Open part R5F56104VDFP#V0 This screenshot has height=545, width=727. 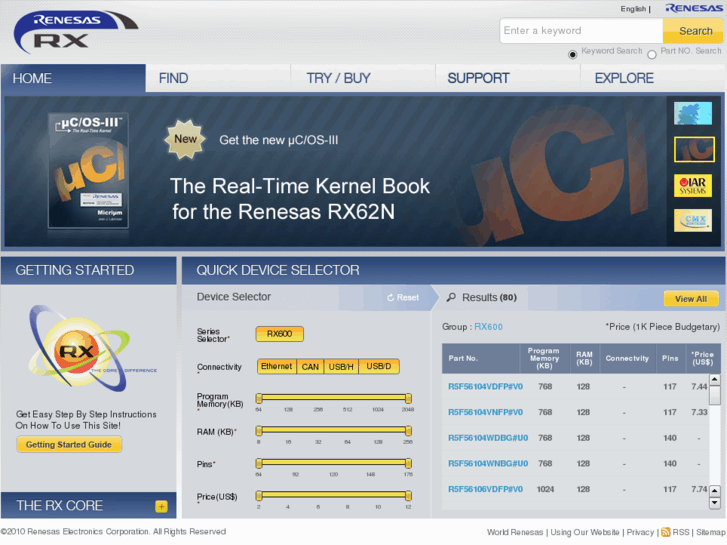tap(485, 387)
